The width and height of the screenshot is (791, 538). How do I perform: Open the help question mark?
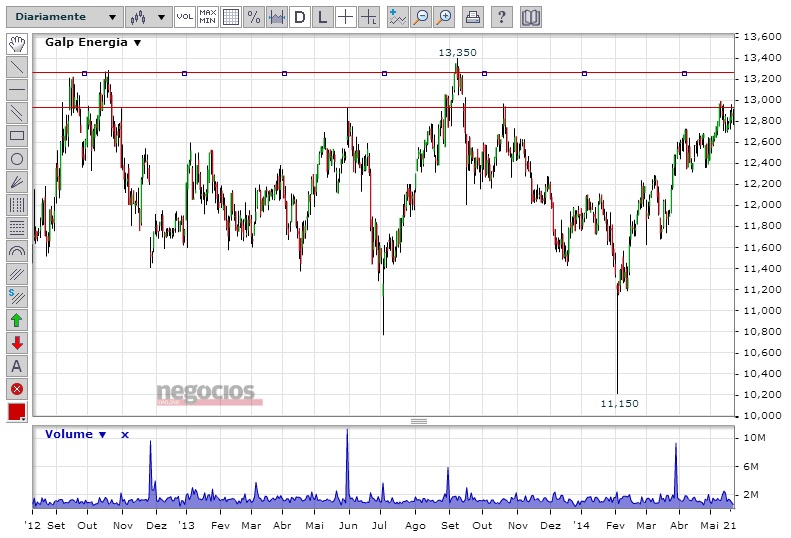[x=501, y=17]
